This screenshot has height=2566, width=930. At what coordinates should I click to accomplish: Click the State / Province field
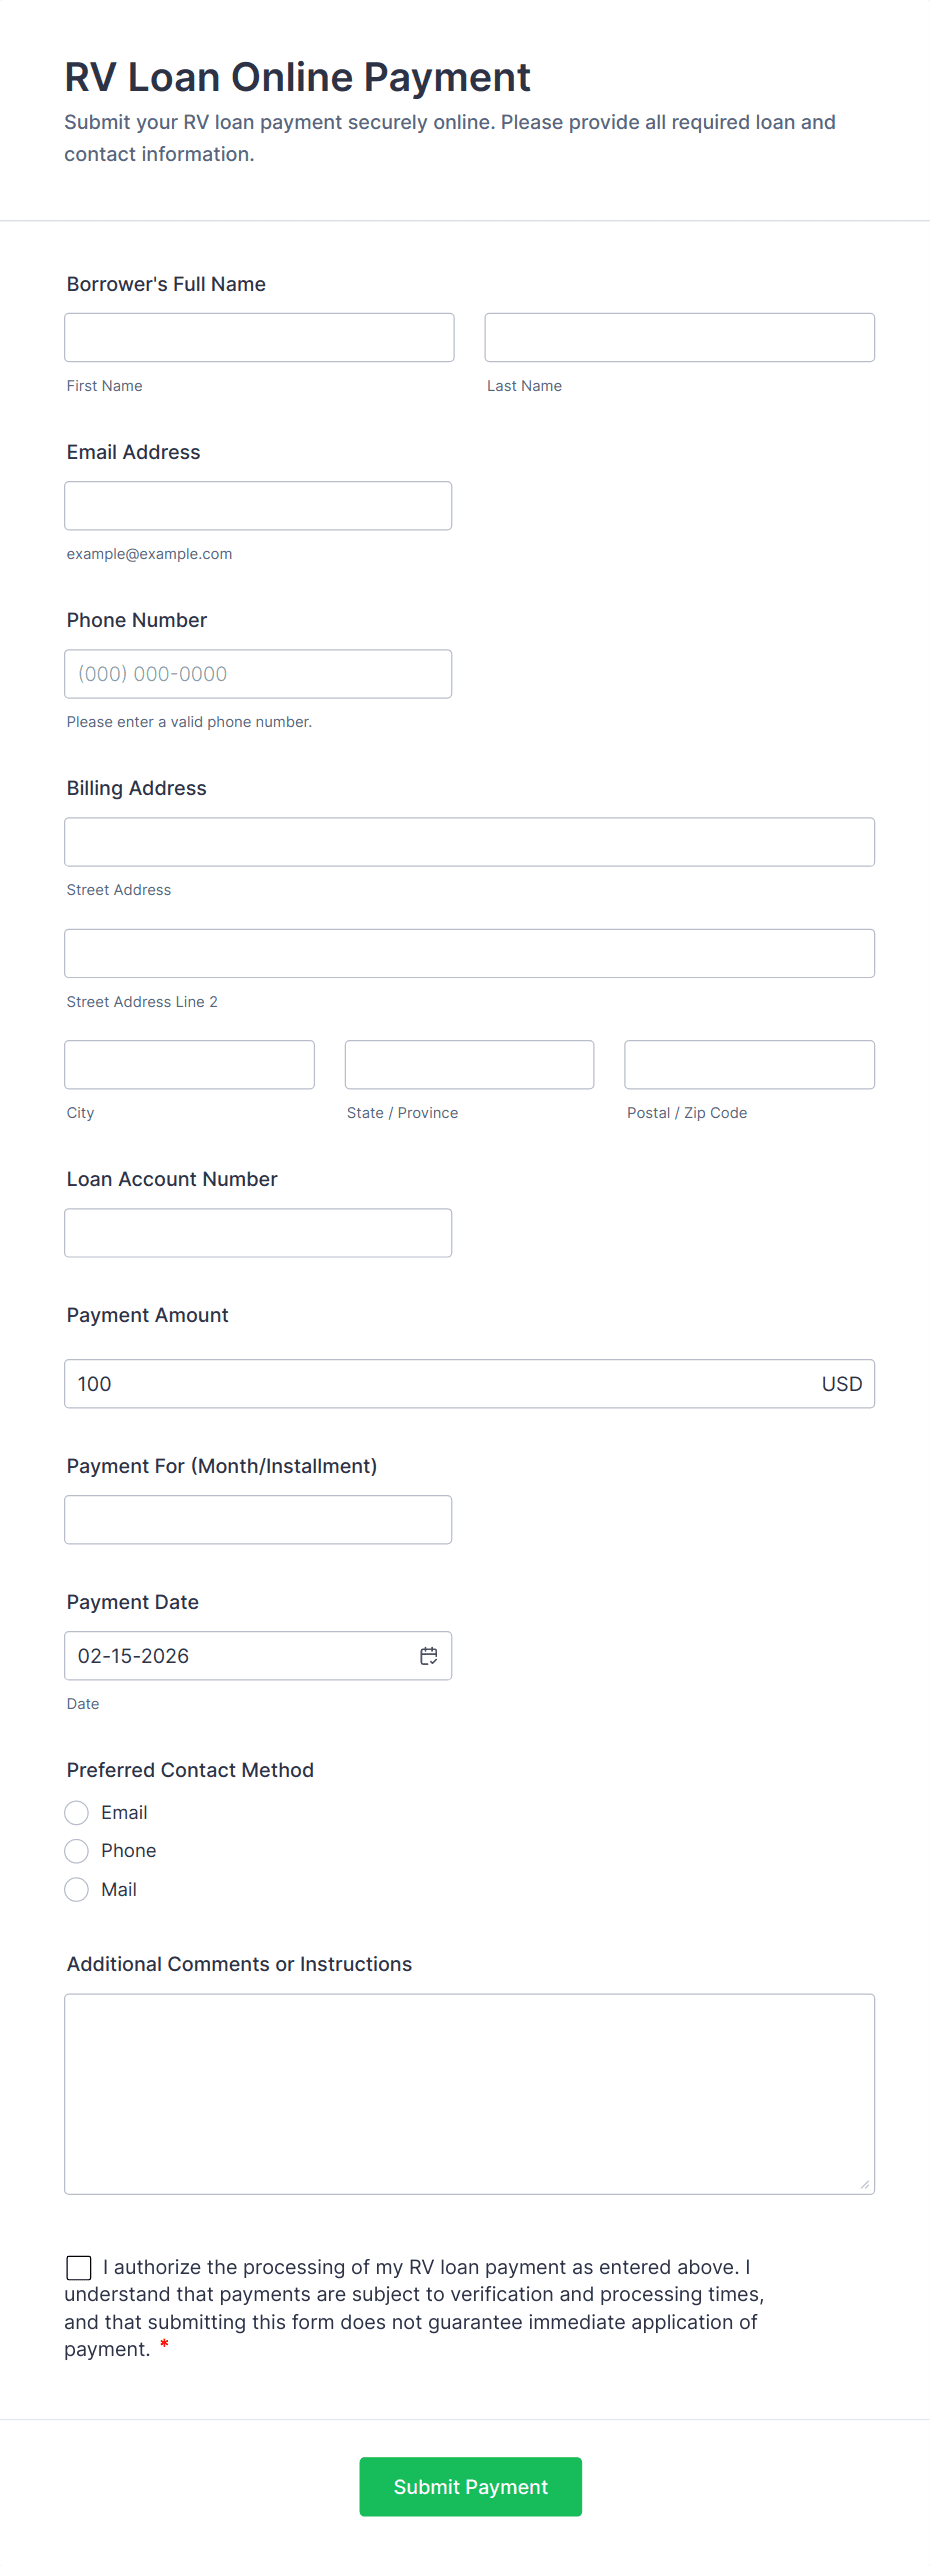click(469, 1065)
